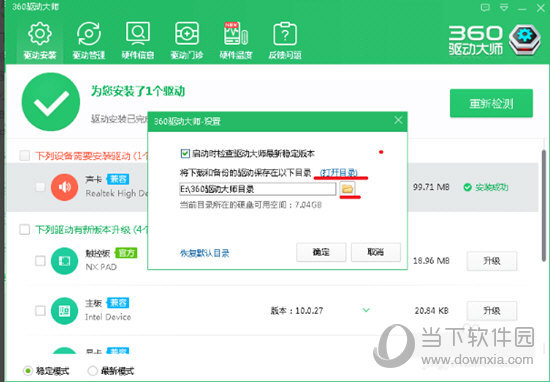This screenshot has height=382, width=550.
Task: Click the 20.84 KB size text
Action: 431,310
